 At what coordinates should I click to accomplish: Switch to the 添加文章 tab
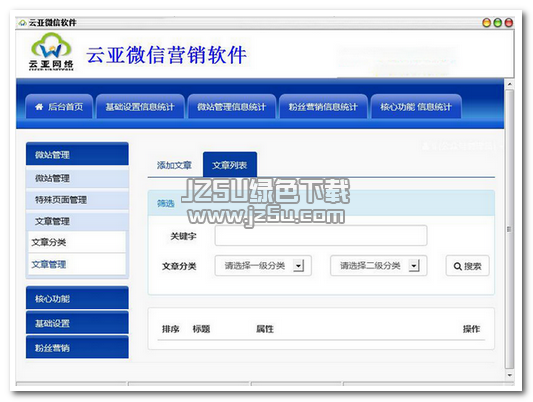point(174,165)
